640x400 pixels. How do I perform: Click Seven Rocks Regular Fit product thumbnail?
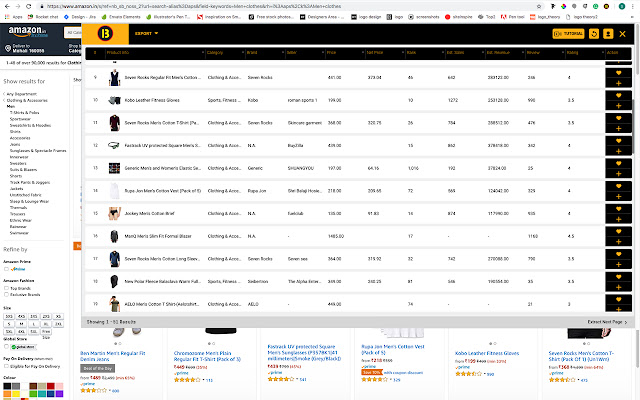(x=115, y=78)
